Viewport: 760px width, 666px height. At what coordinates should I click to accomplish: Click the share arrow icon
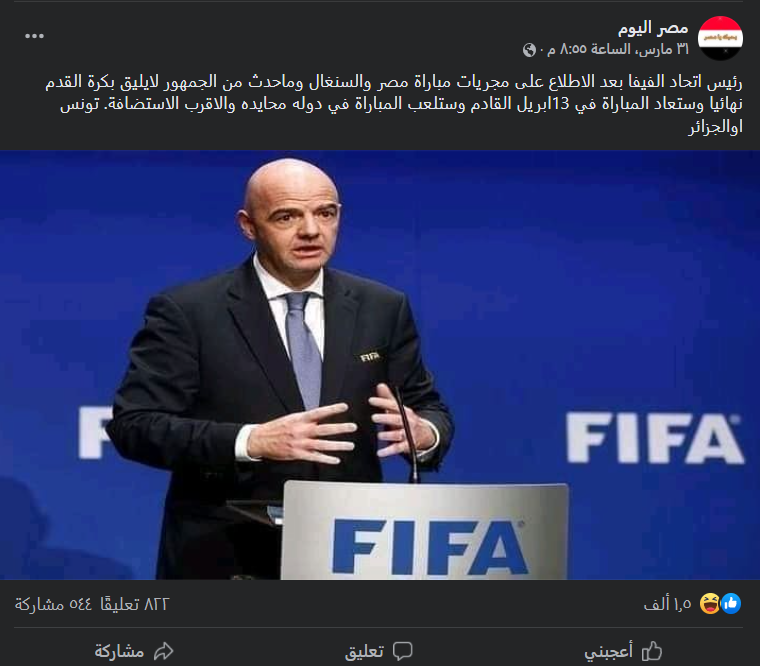click(163, 650)
